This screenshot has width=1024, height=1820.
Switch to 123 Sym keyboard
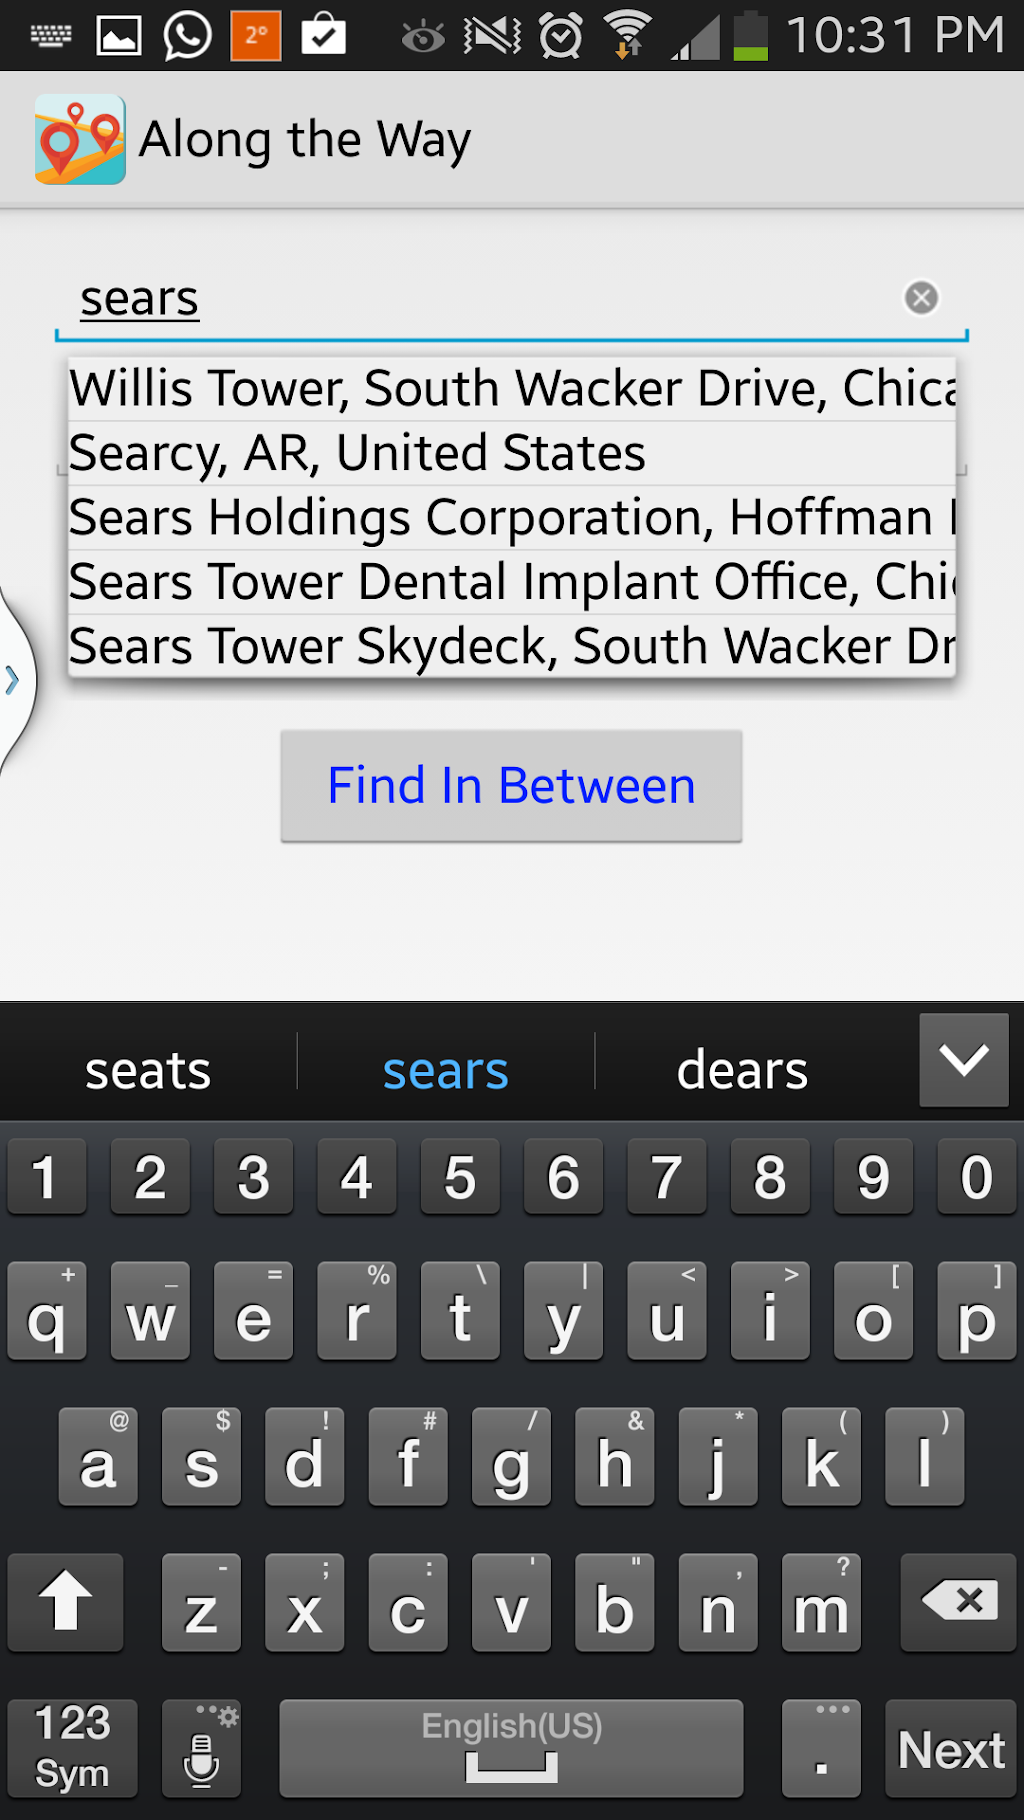click(x=72, y=1749)
